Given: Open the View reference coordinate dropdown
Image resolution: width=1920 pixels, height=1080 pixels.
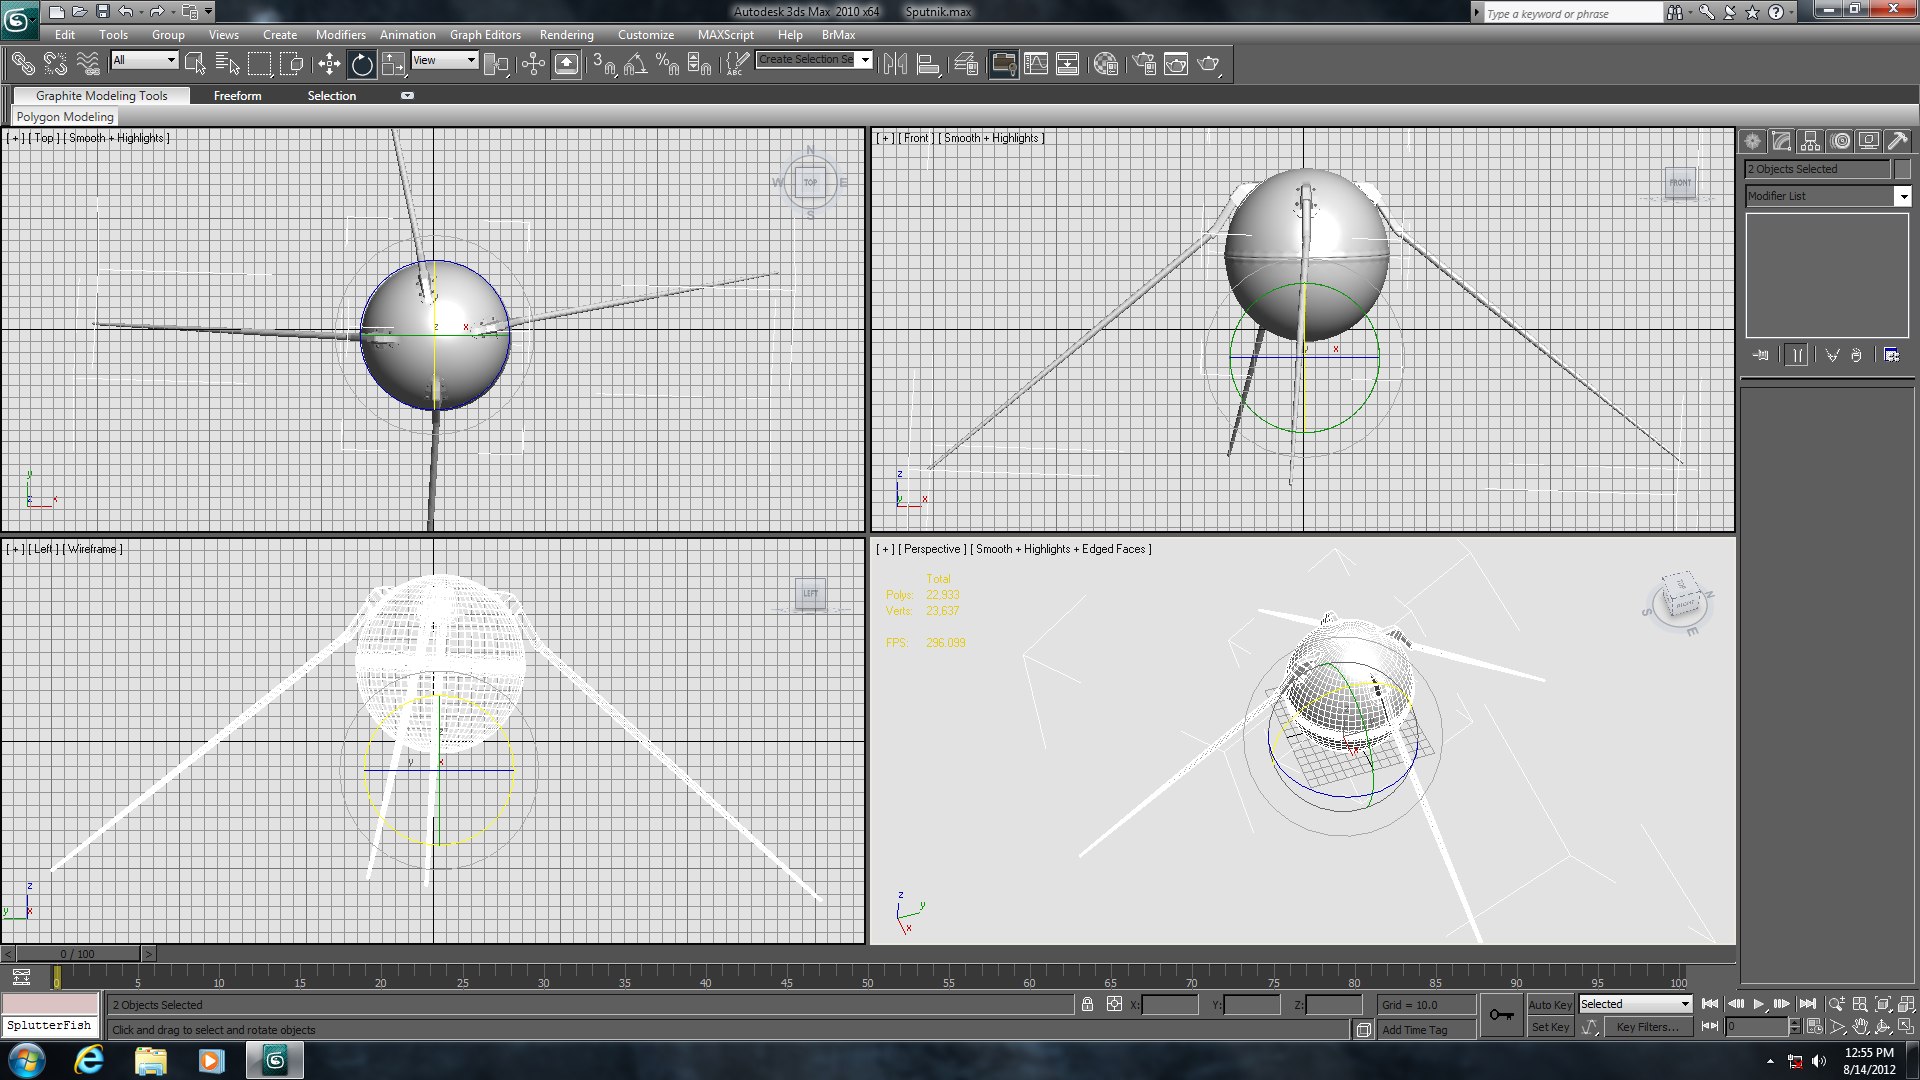Looking at the screenshot, I should coord(444,60).
